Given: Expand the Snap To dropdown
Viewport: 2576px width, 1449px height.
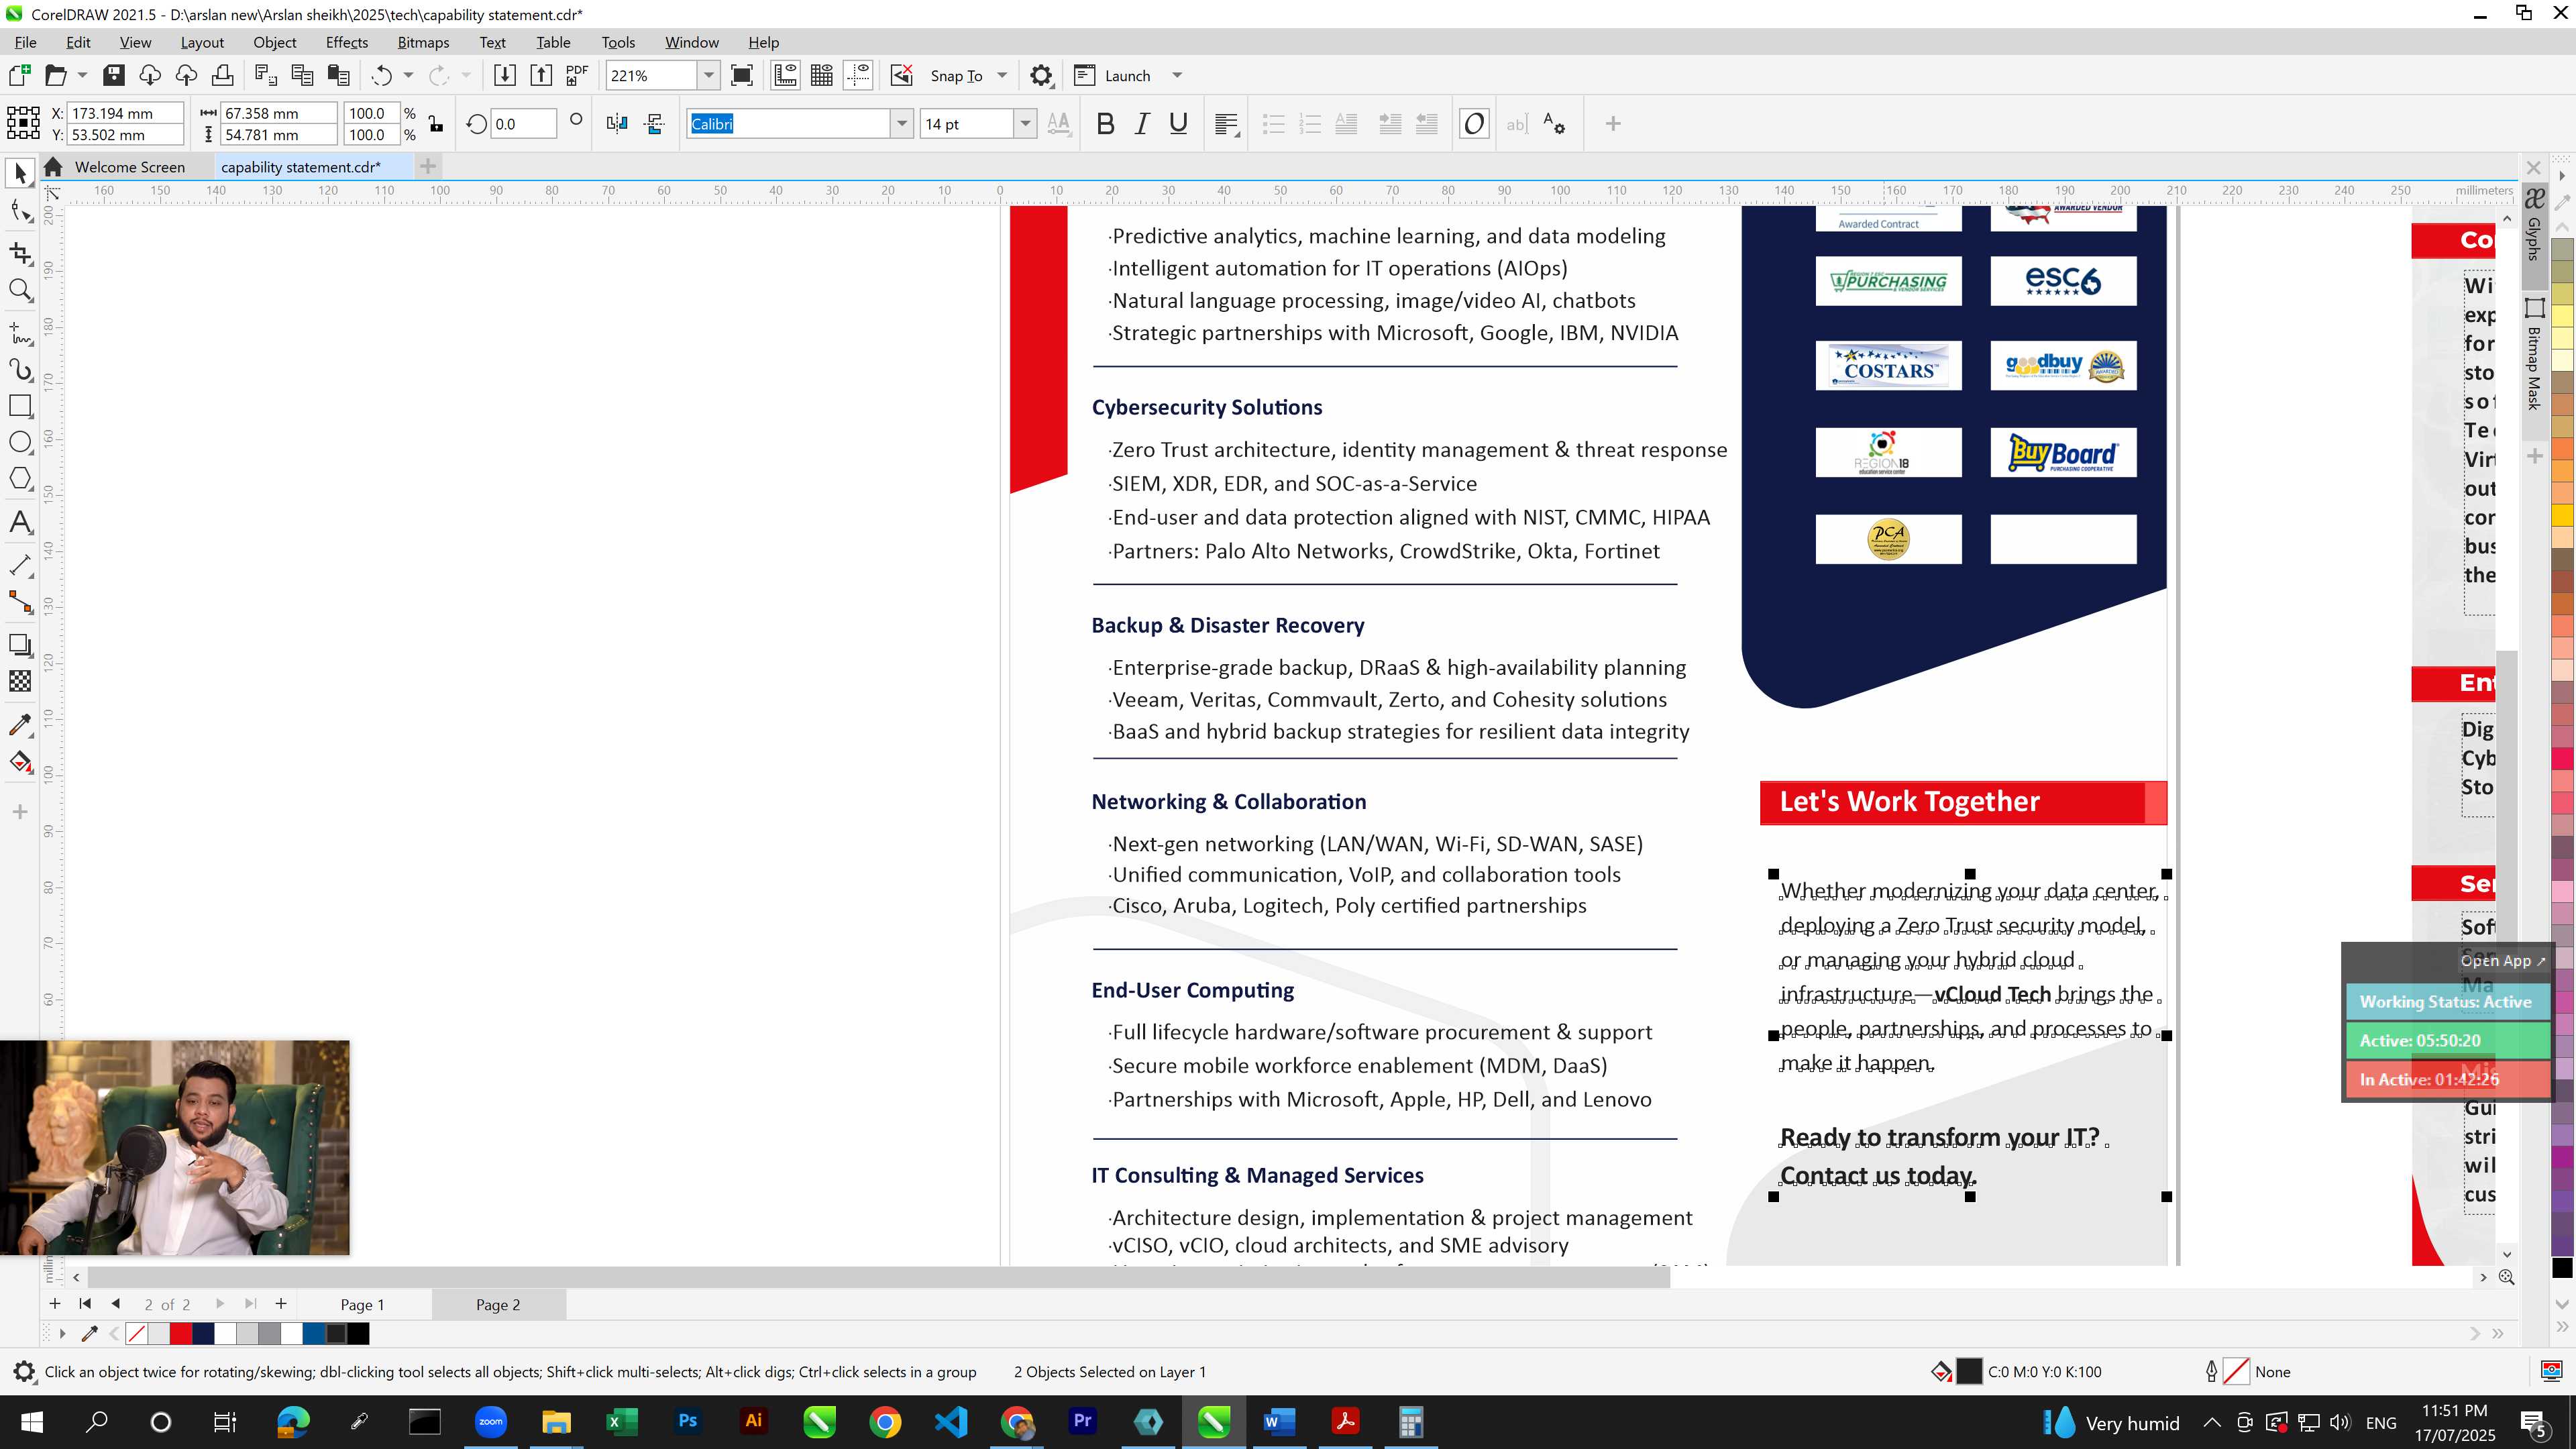Looking at the screenshot, I should click(1002, 75).
